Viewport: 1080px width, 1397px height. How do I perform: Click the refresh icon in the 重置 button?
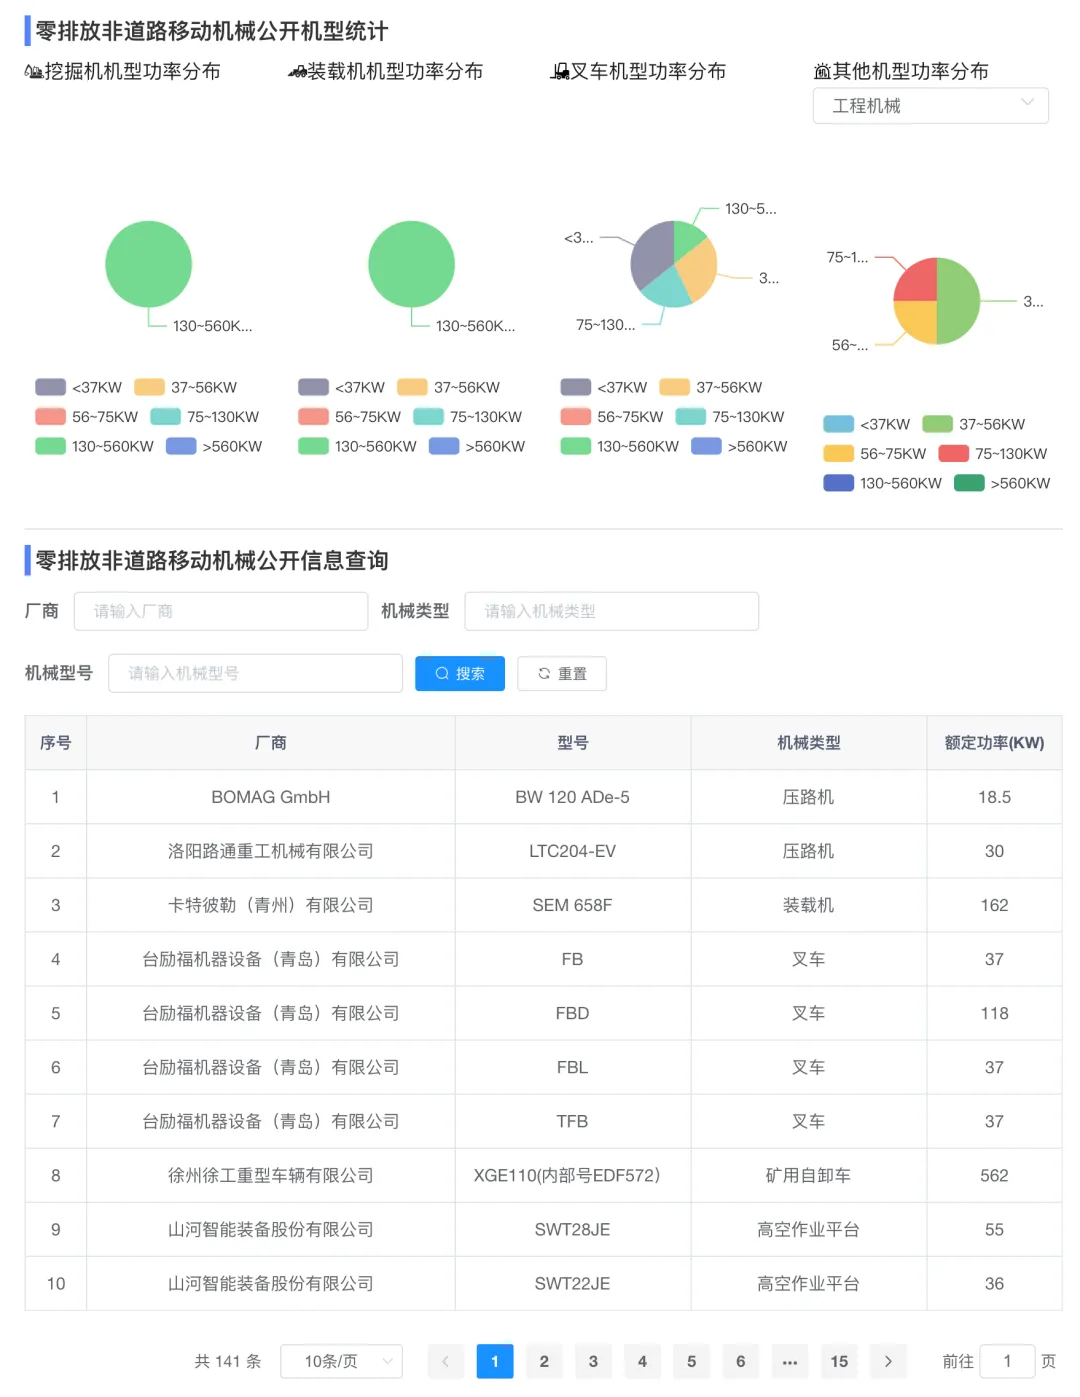544,674
